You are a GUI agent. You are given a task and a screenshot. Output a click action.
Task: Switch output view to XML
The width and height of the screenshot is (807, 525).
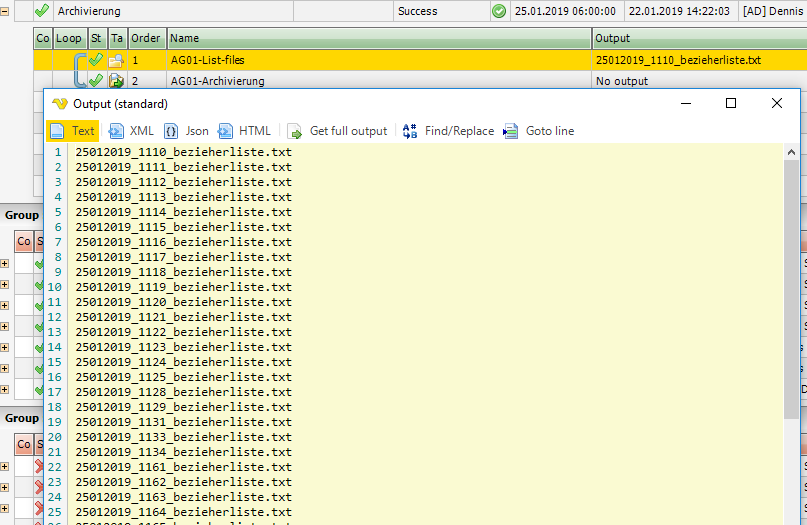[131, 131]
